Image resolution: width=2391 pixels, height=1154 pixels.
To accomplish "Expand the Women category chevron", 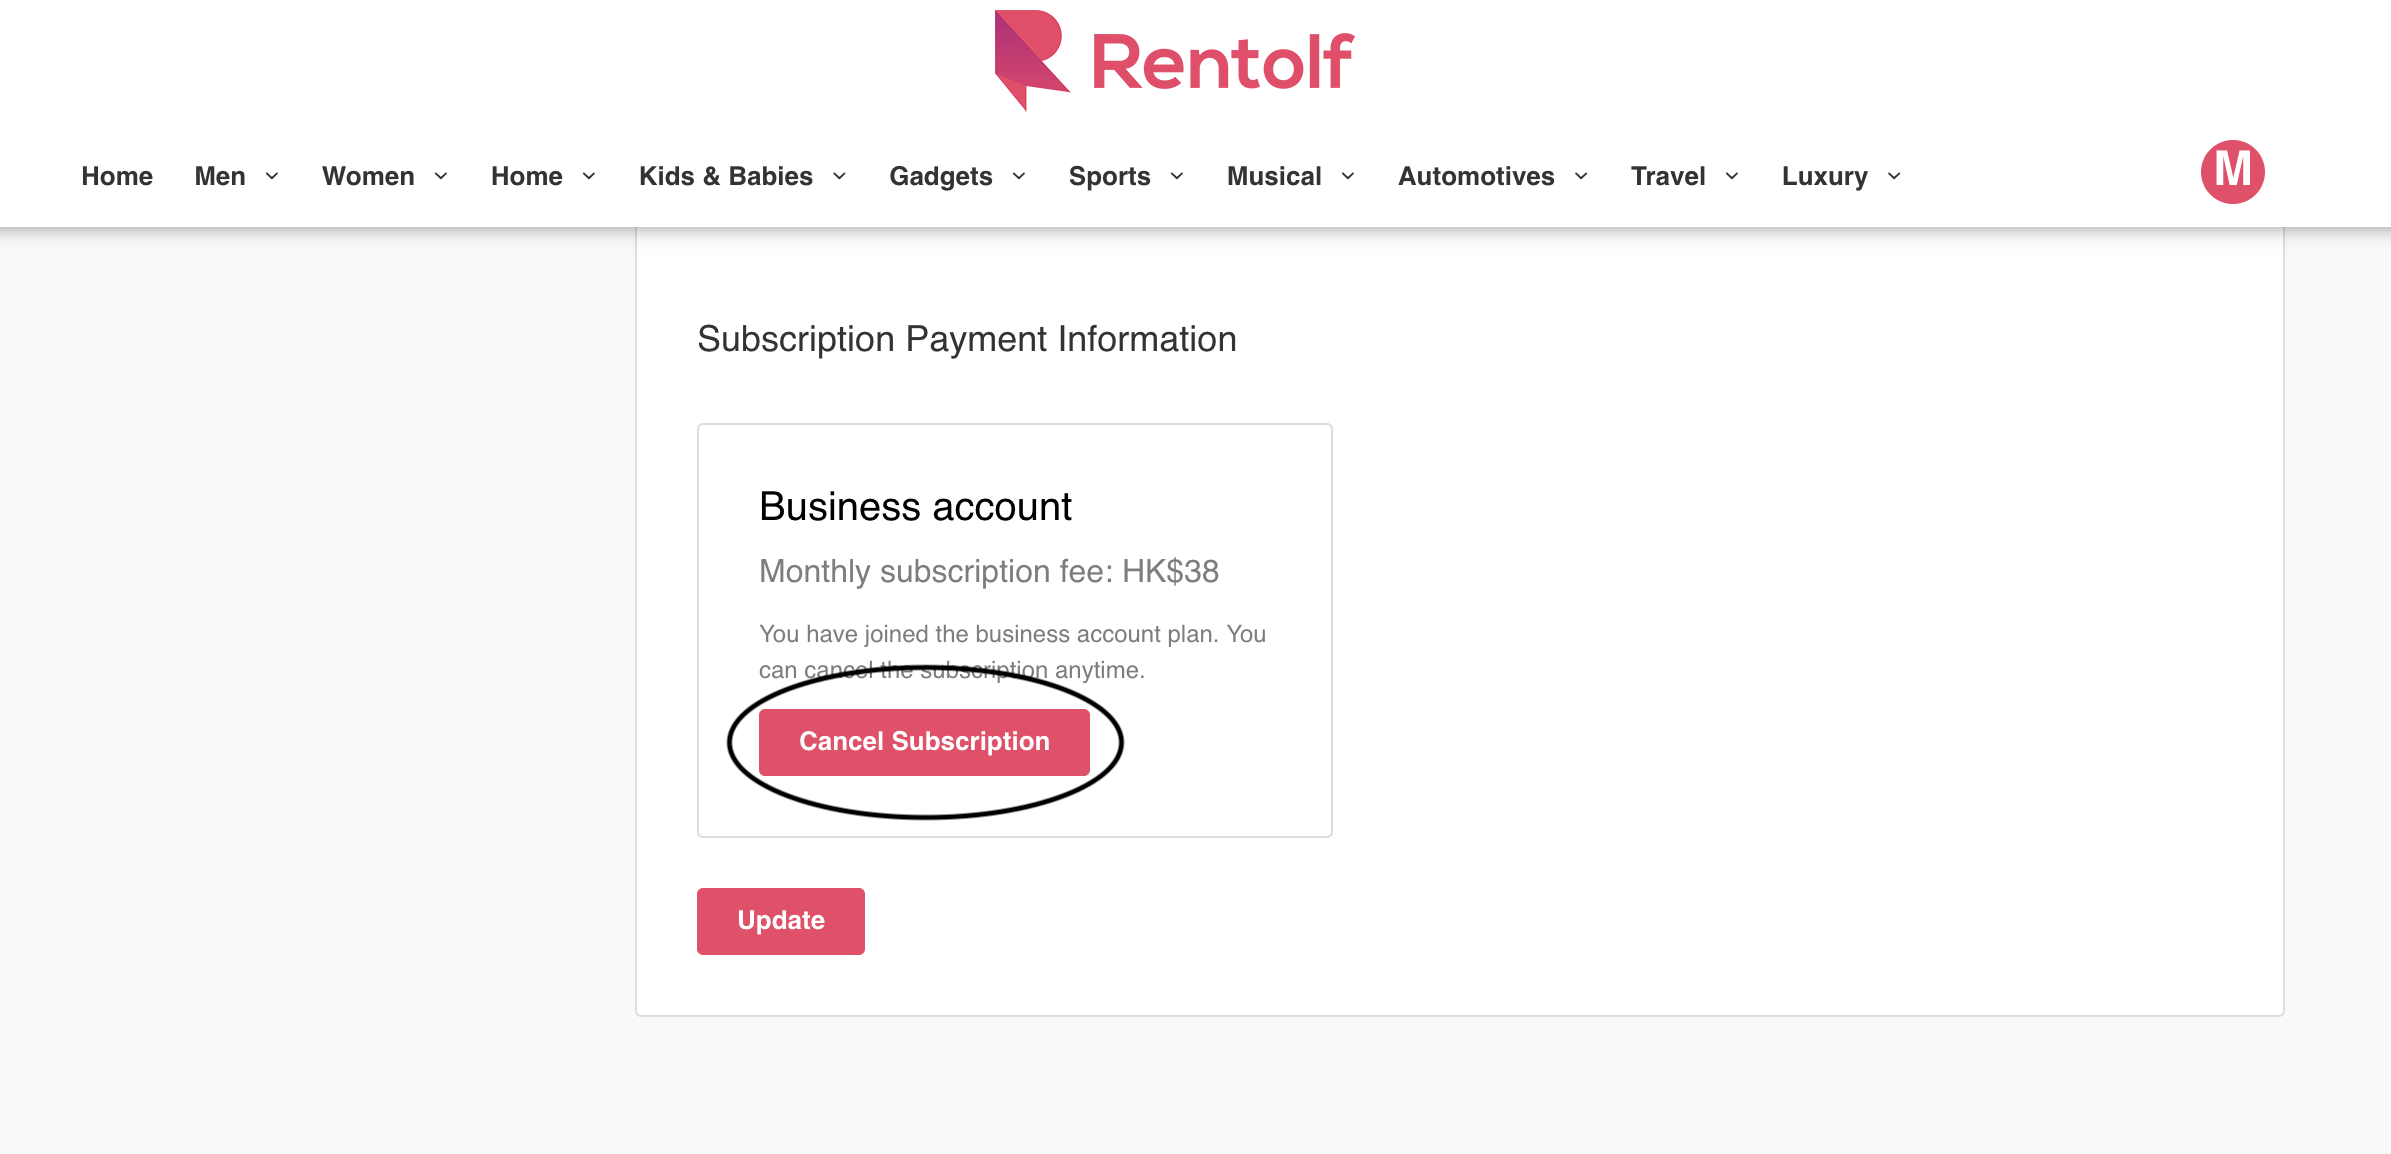I will coord(441,176).
